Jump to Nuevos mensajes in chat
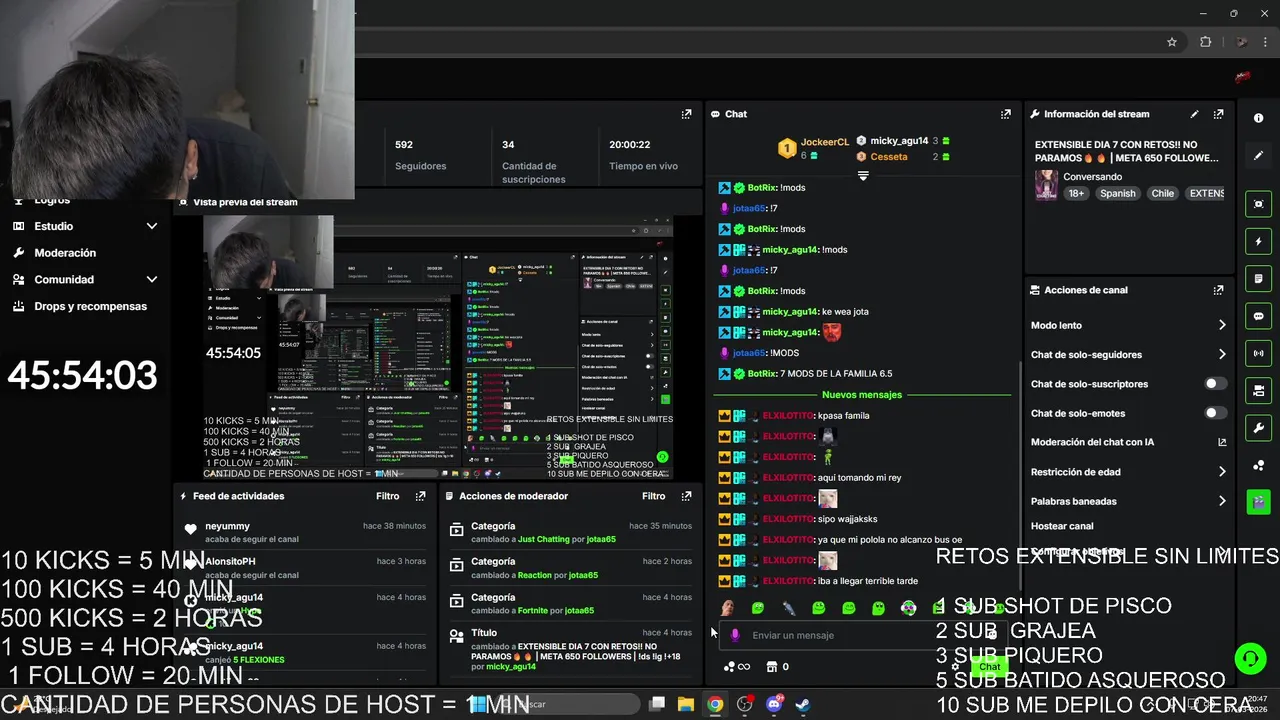1280x720 pixels. 862,395
